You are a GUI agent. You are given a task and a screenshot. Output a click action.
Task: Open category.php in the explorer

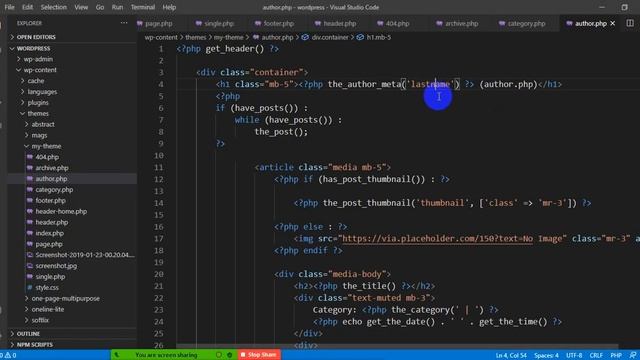(x=54, y=190)
